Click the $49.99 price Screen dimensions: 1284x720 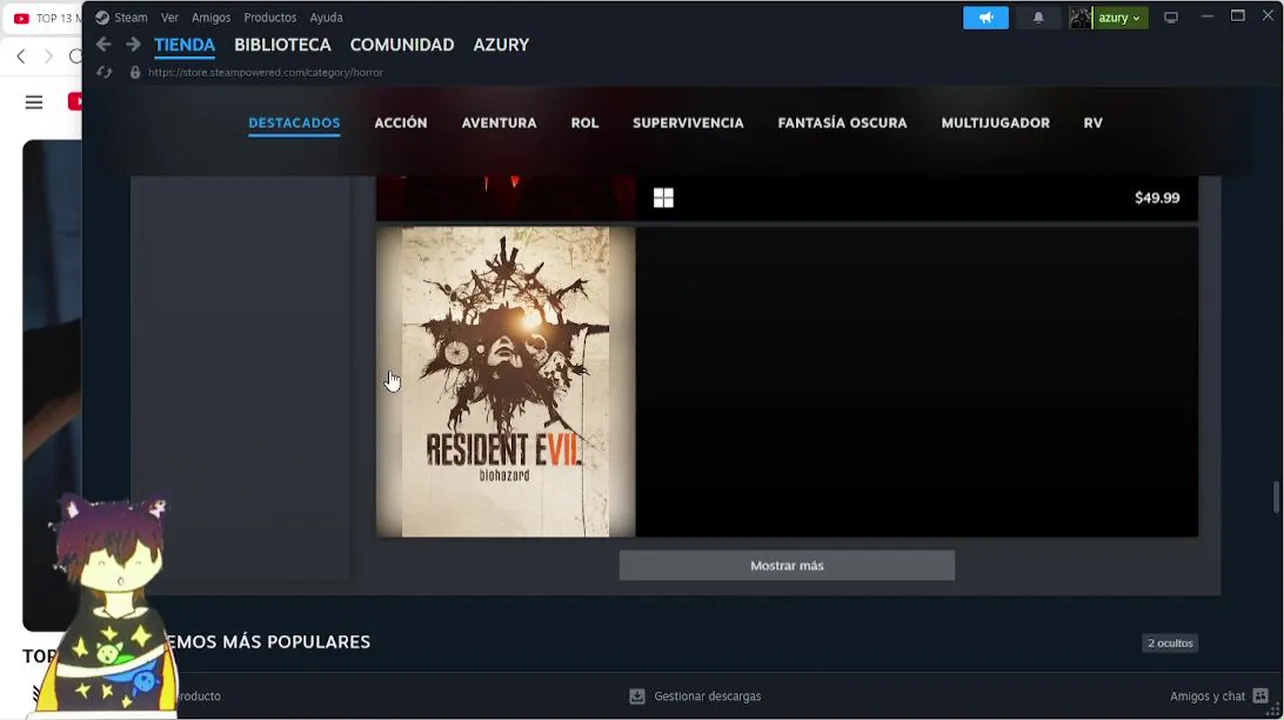[x=1157, y=198]
